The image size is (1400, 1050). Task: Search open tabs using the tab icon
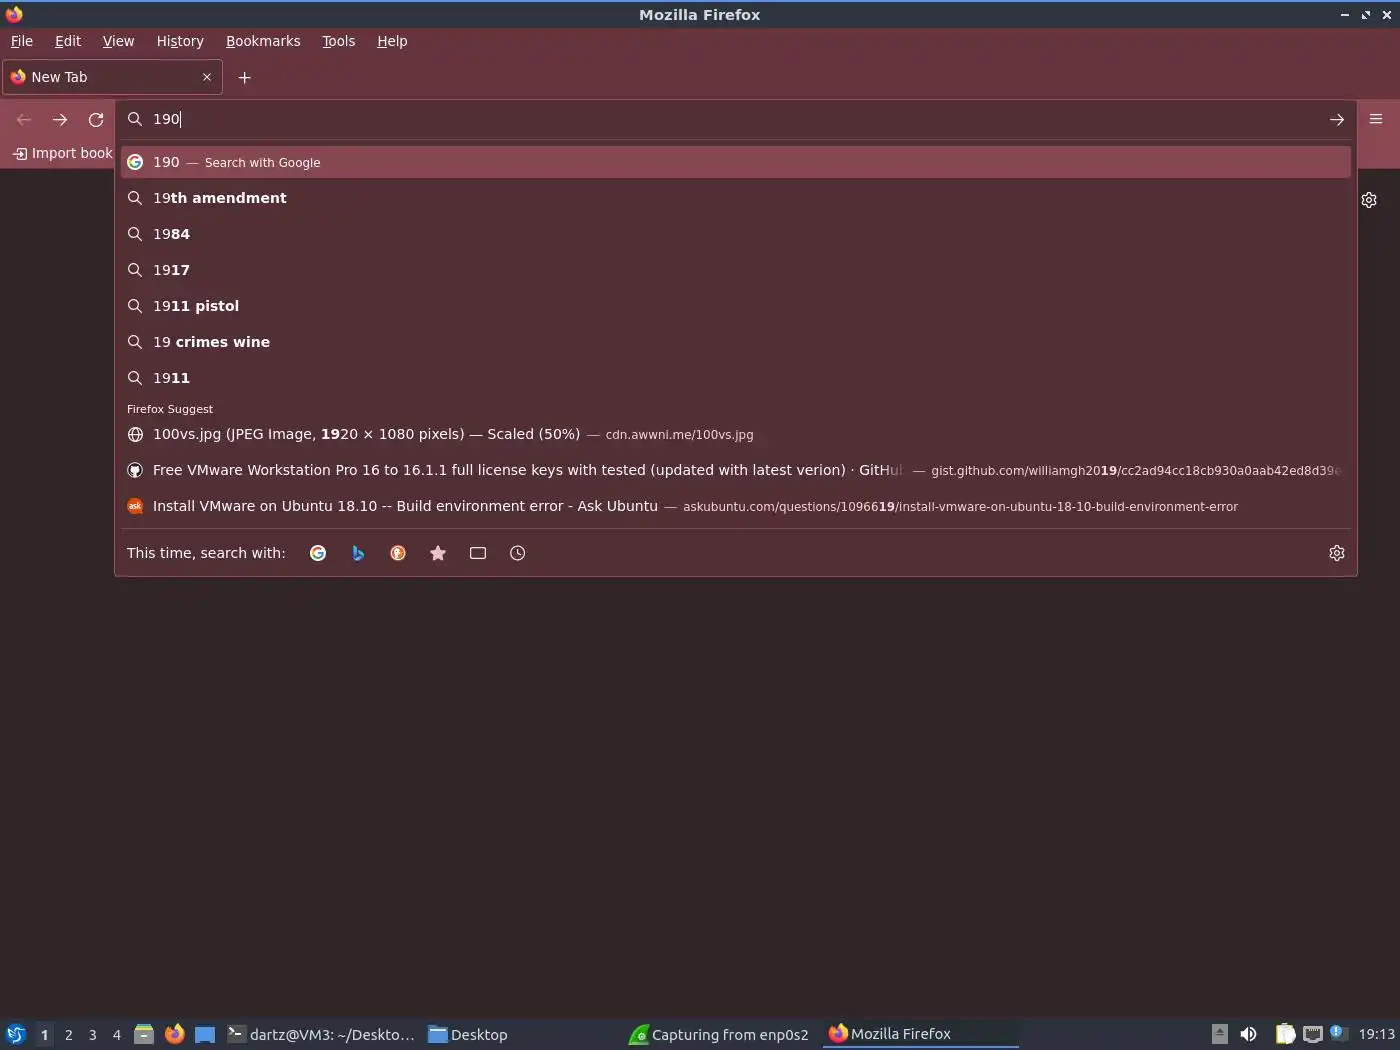(x=478, y=553)
